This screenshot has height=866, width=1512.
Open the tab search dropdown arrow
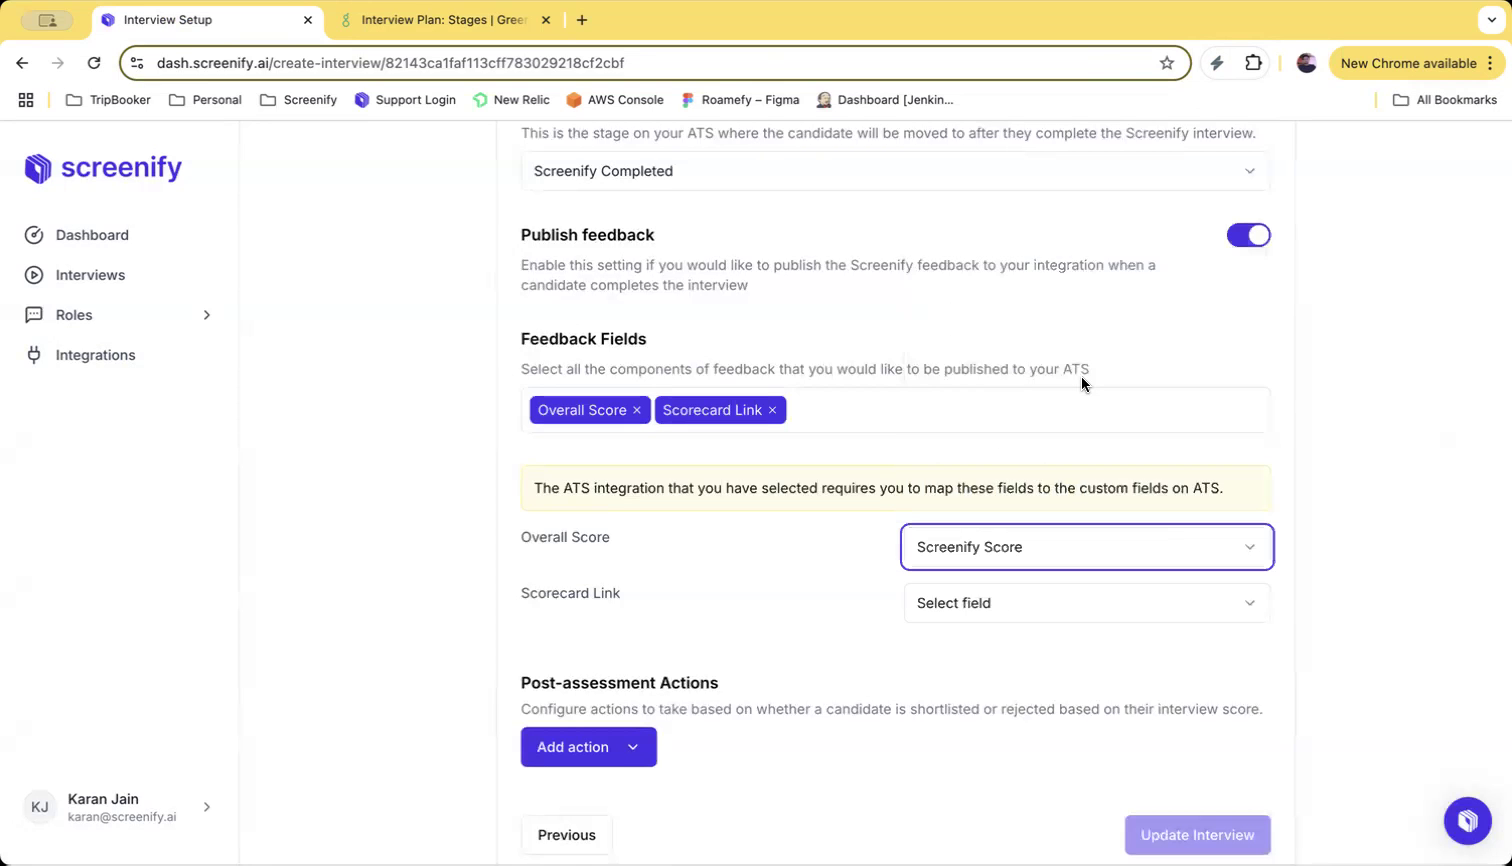tap(1491, 20)
